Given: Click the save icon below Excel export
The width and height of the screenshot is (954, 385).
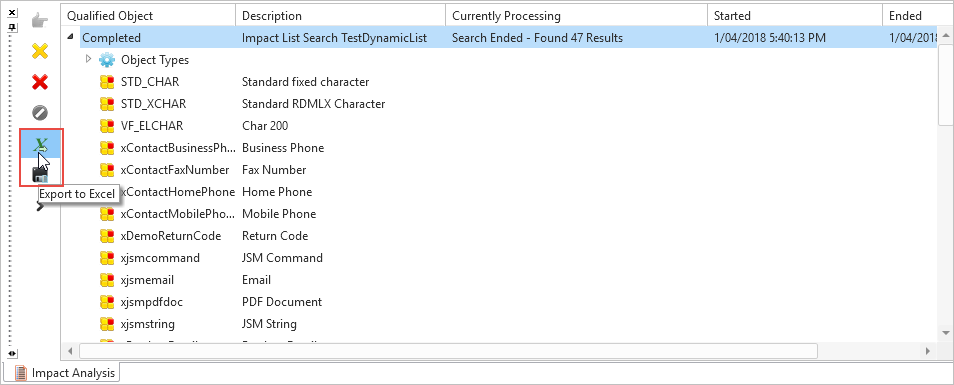Looking at the screenshot, I should (40, 175).
